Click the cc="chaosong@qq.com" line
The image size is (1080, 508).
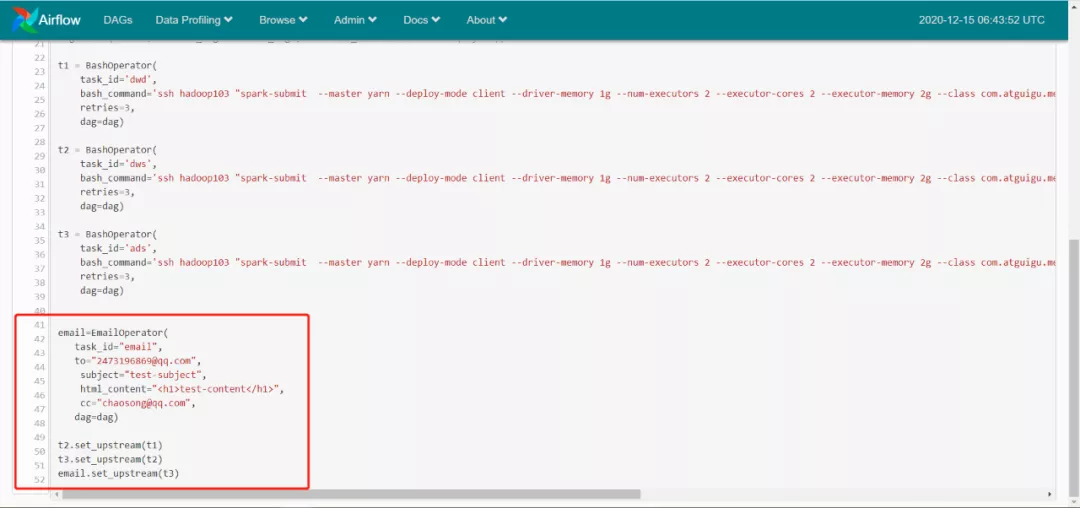tap(138, 403)
